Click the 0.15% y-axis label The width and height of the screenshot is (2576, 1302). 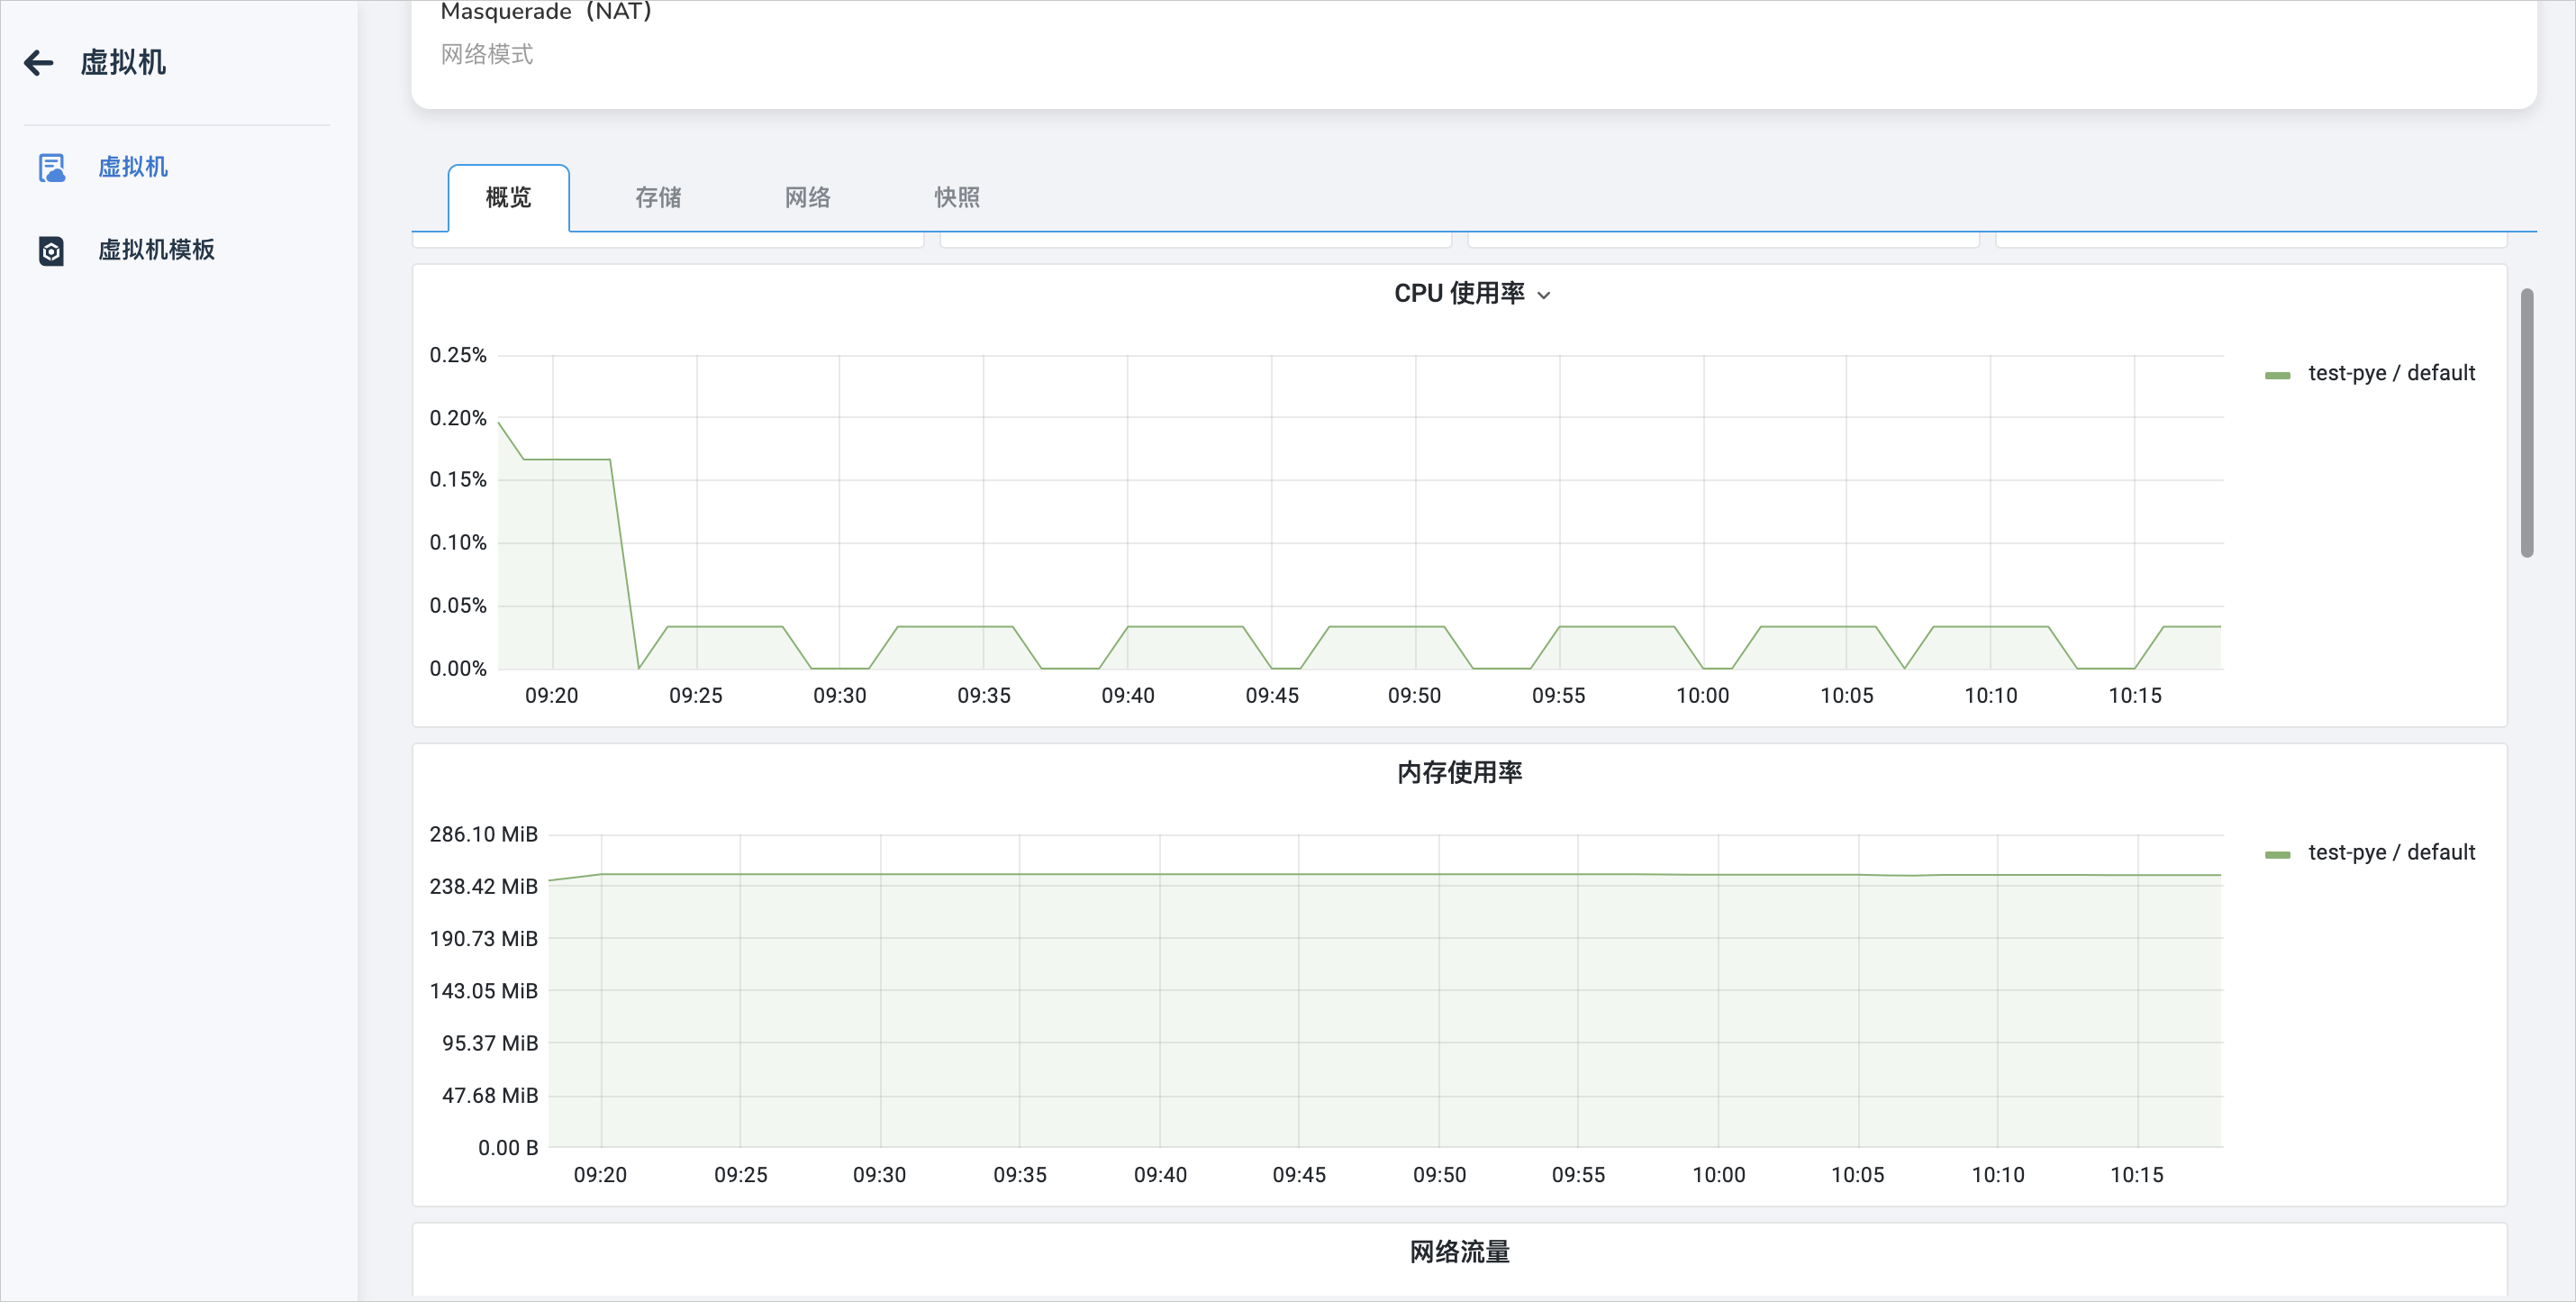458,480
